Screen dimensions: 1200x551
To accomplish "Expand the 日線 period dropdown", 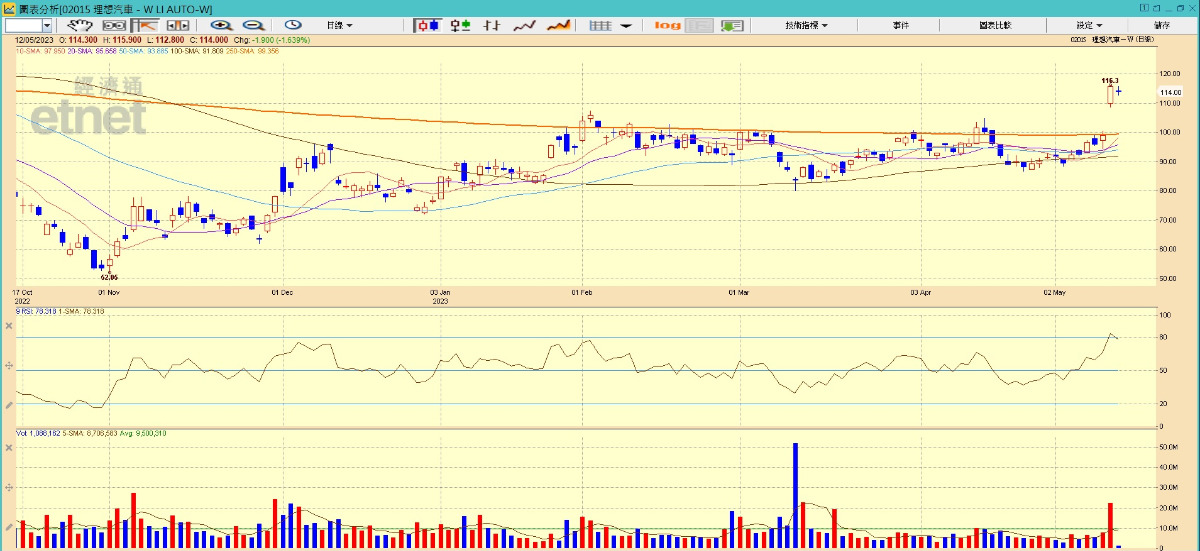I will 339,25.
